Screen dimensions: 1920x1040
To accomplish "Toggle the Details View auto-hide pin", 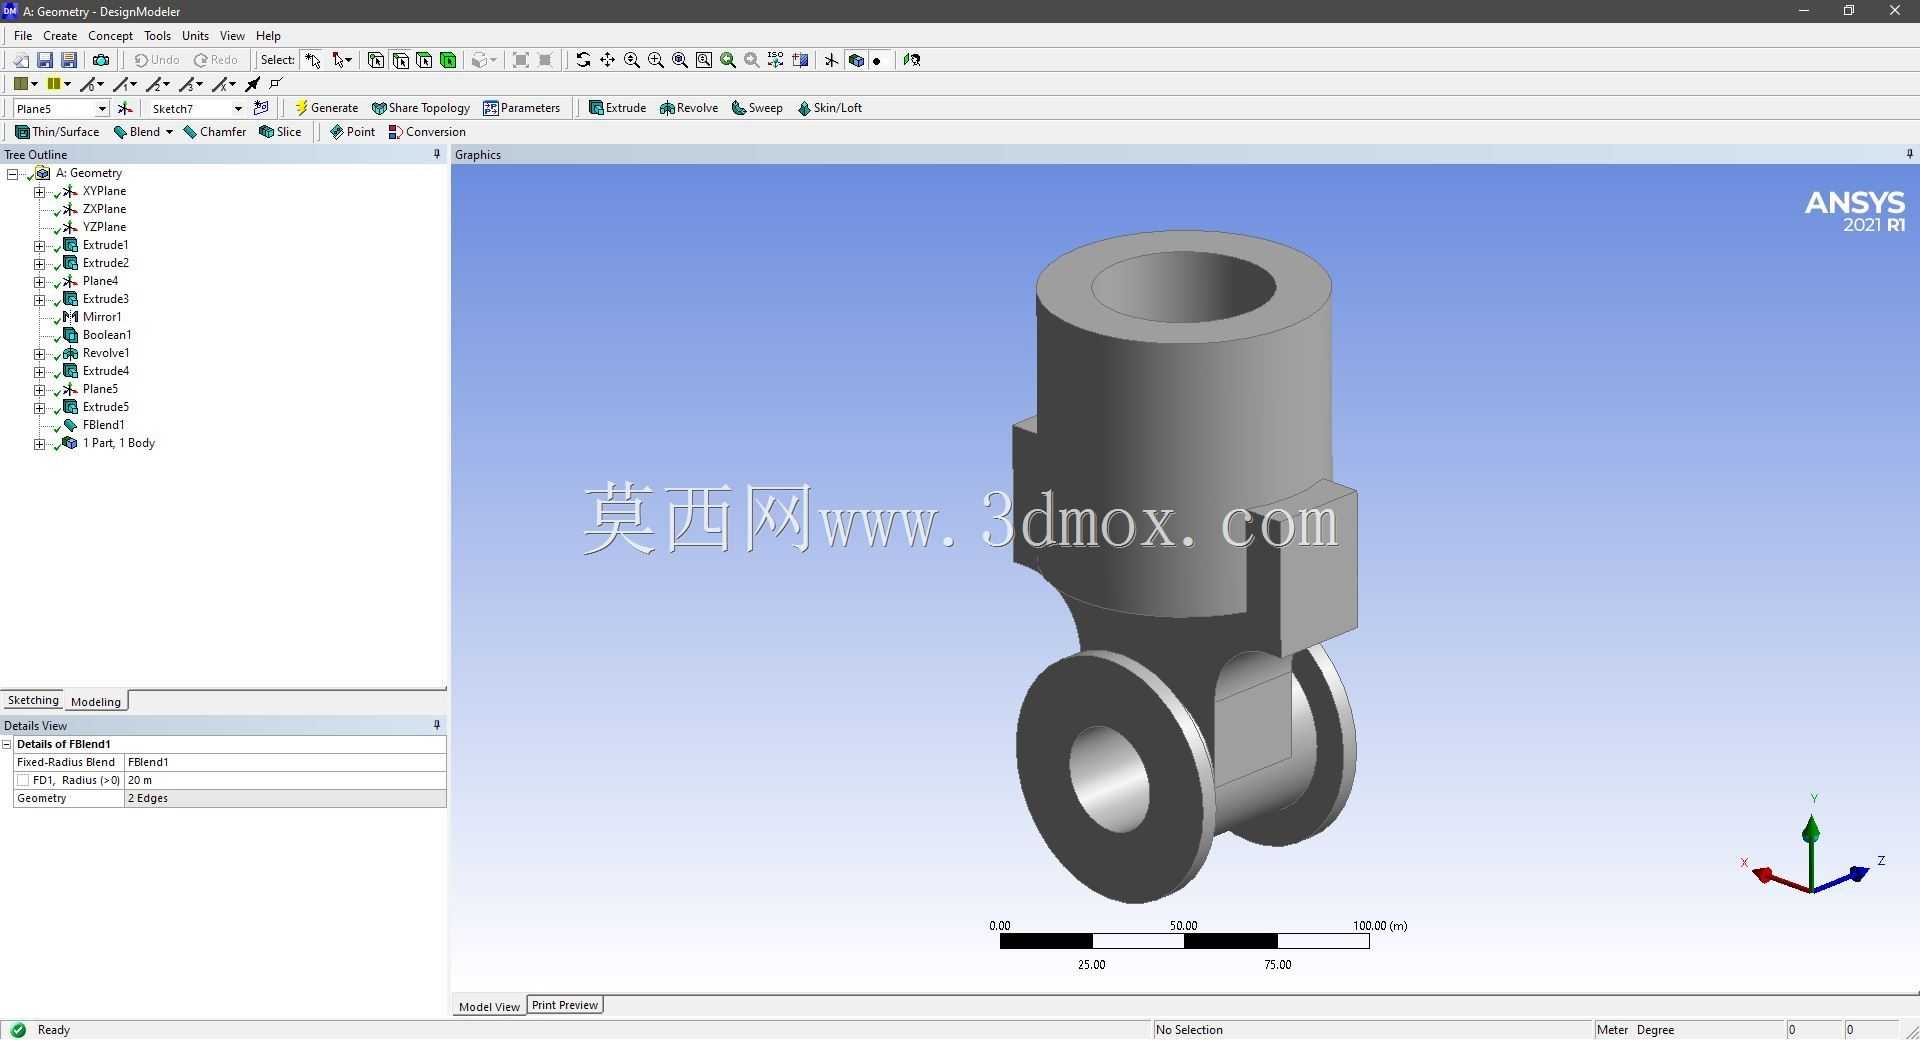I will 436,725.
